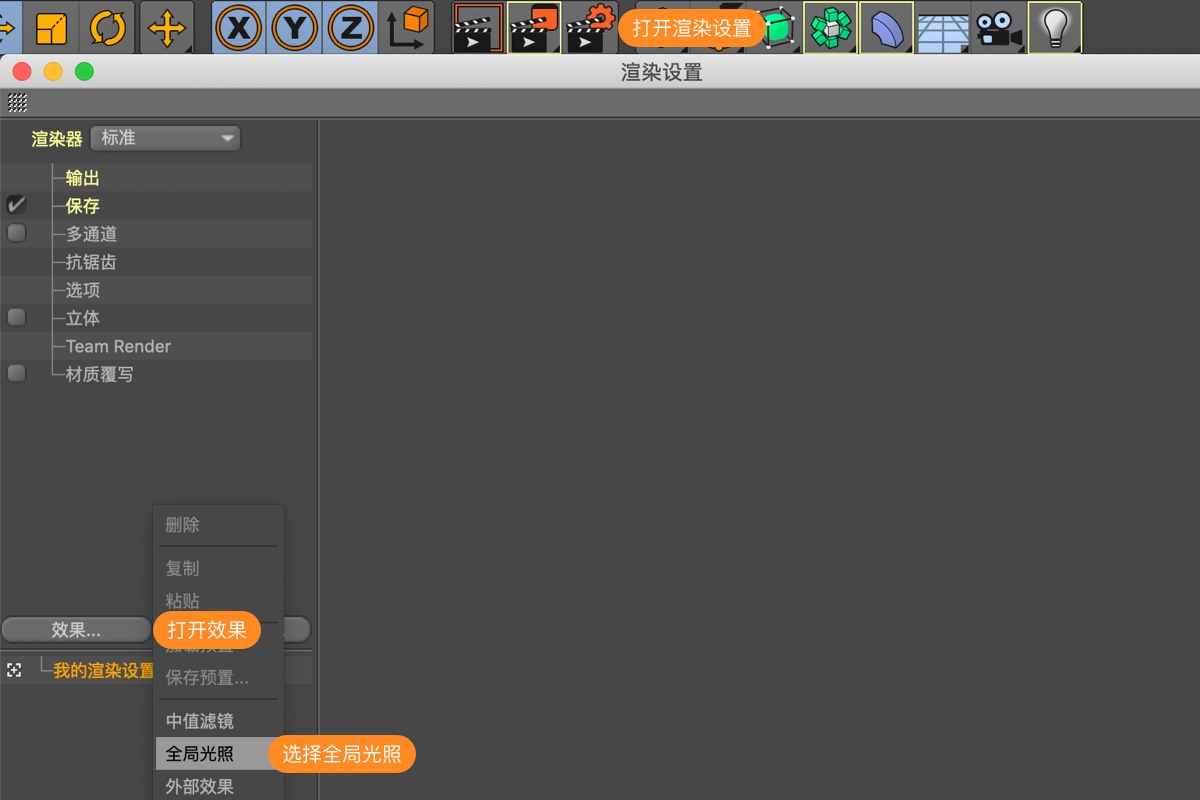
Task: Enable the 立体 checkbox
Action: tap(16, 317)
